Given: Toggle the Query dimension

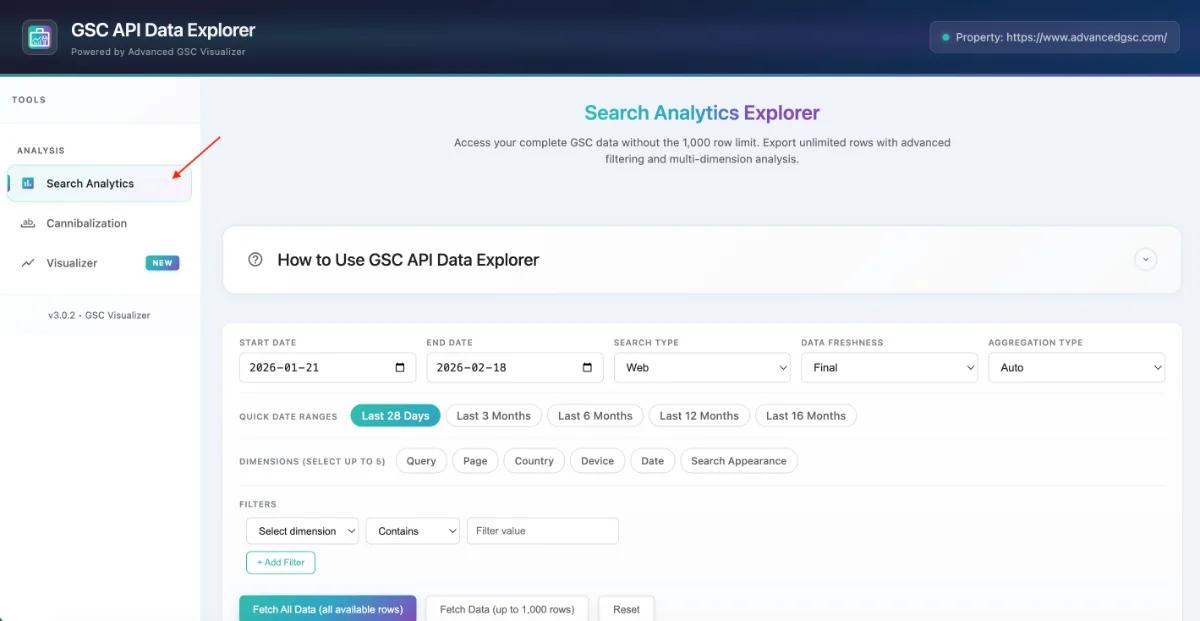Looking at the screenshot, I should click(421, 461).
